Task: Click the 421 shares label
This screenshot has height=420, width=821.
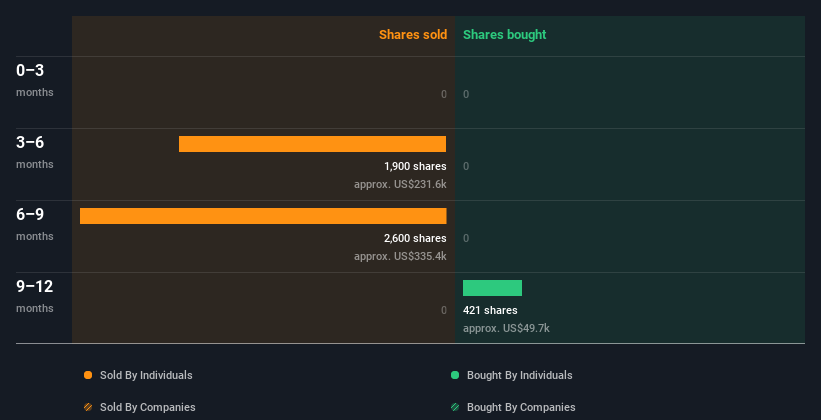Action: (x=490, y=310)
